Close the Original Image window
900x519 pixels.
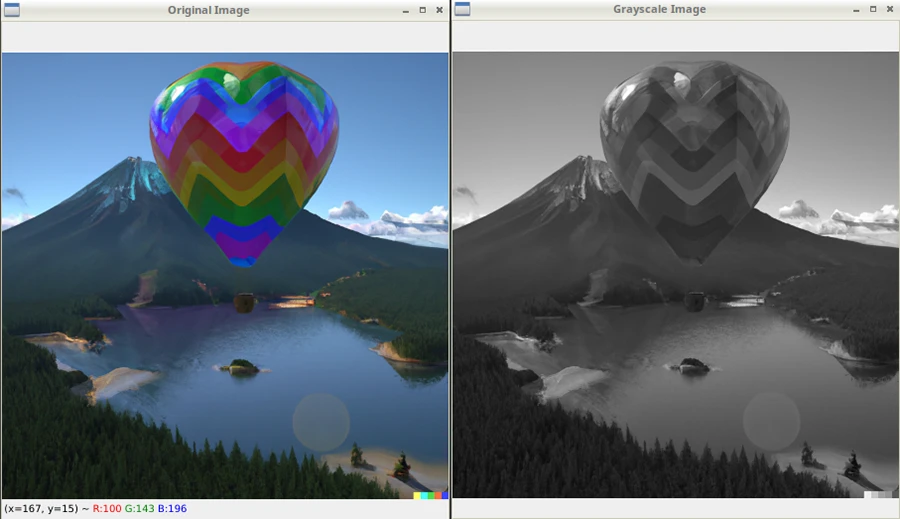click(439, 10)
